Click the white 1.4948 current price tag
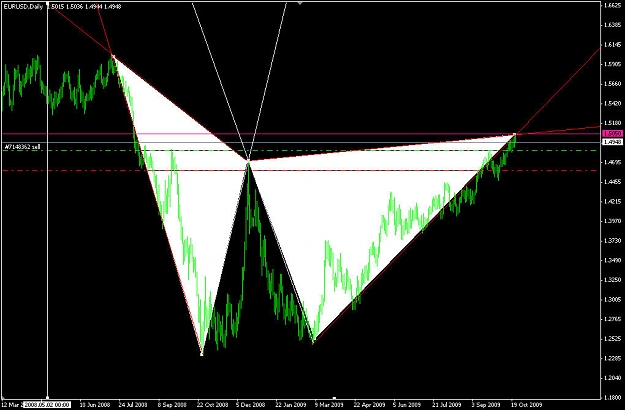 click(x=613, y=142)
